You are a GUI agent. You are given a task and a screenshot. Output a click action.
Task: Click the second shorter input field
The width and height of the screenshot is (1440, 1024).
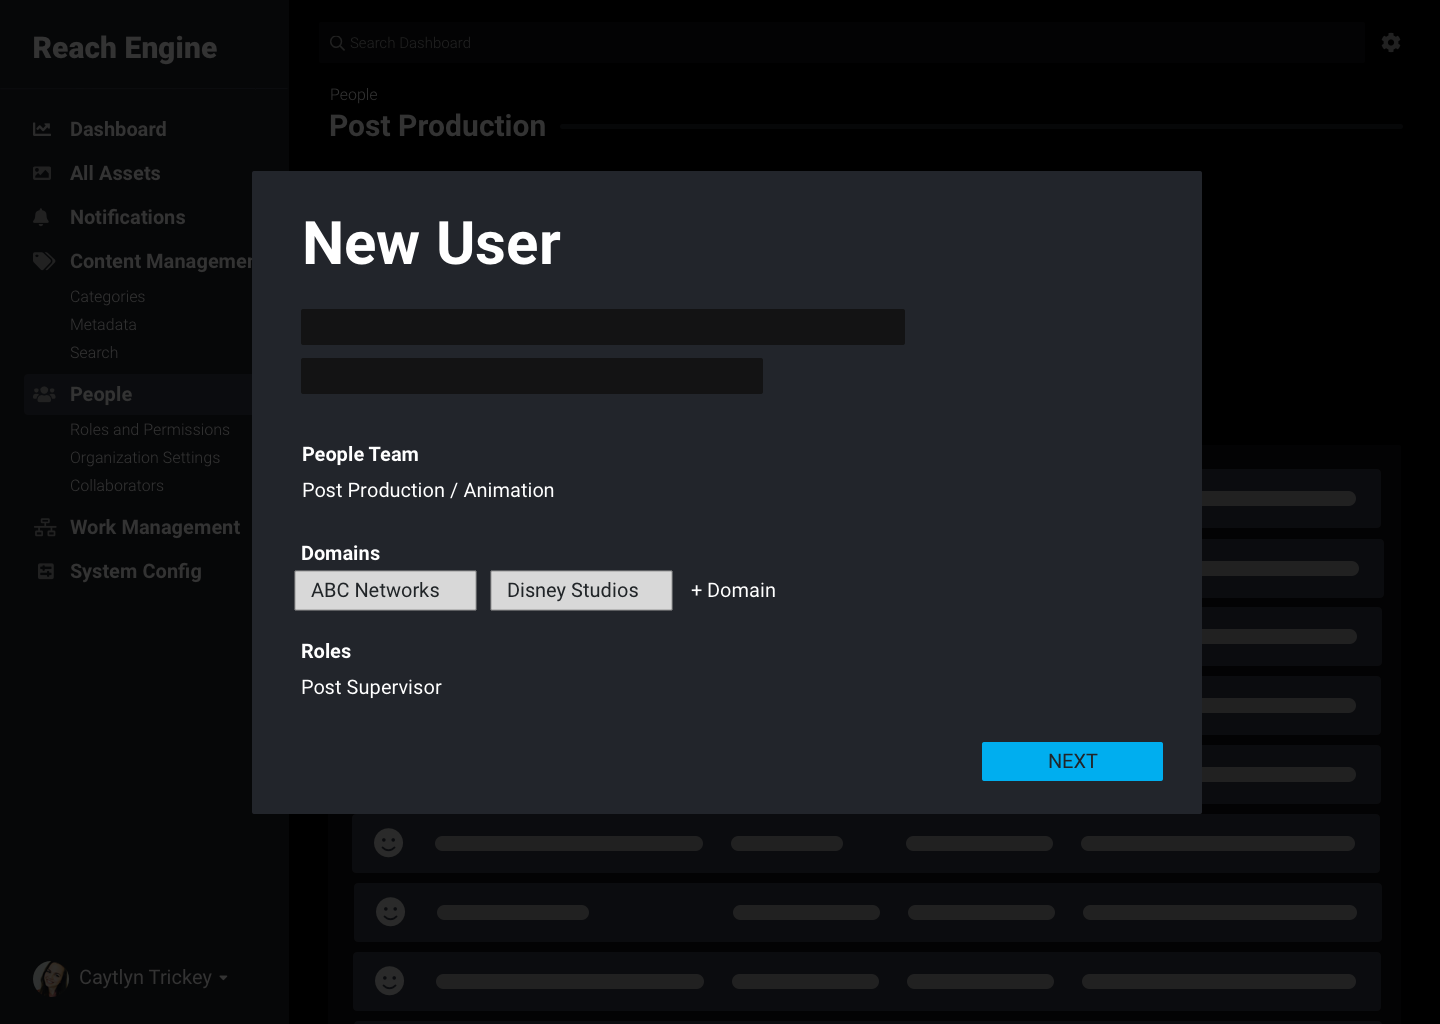(532, 376)
